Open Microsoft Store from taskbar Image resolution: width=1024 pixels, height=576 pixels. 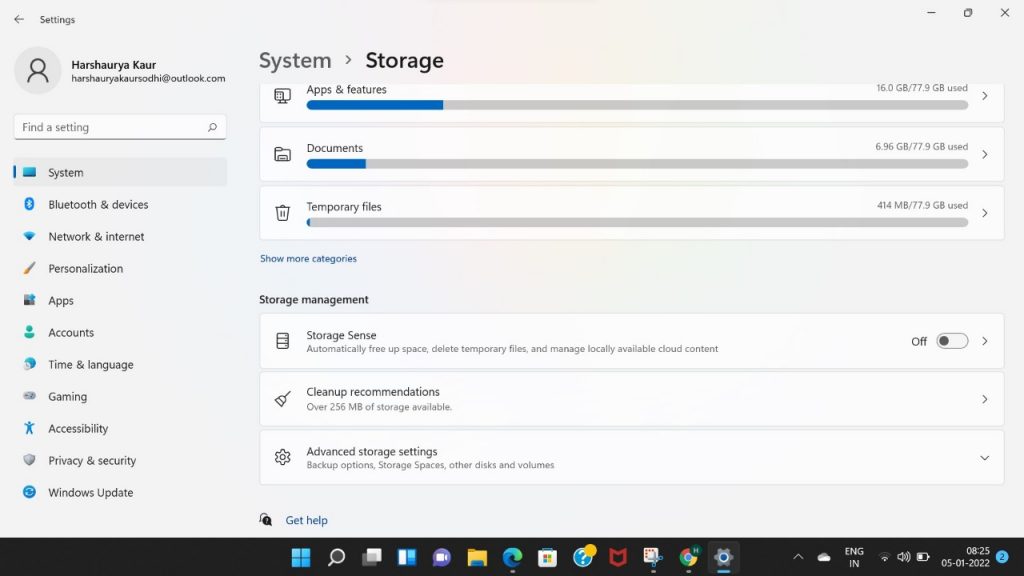[x=547, y=558]
